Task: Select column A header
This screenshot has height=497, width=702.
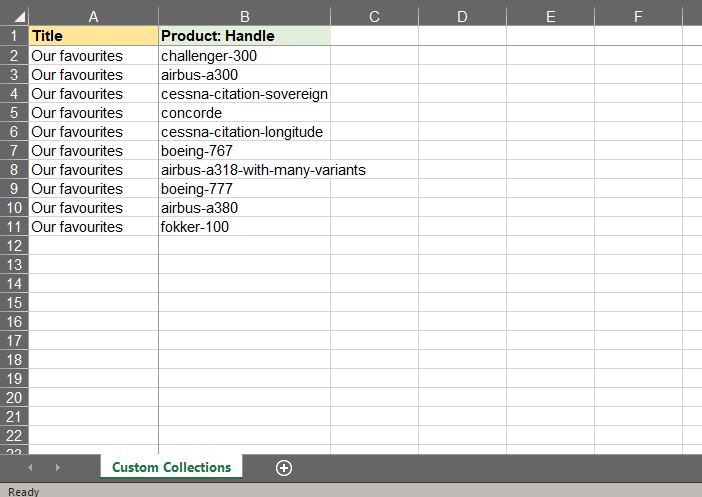Action: pos(94,16)
